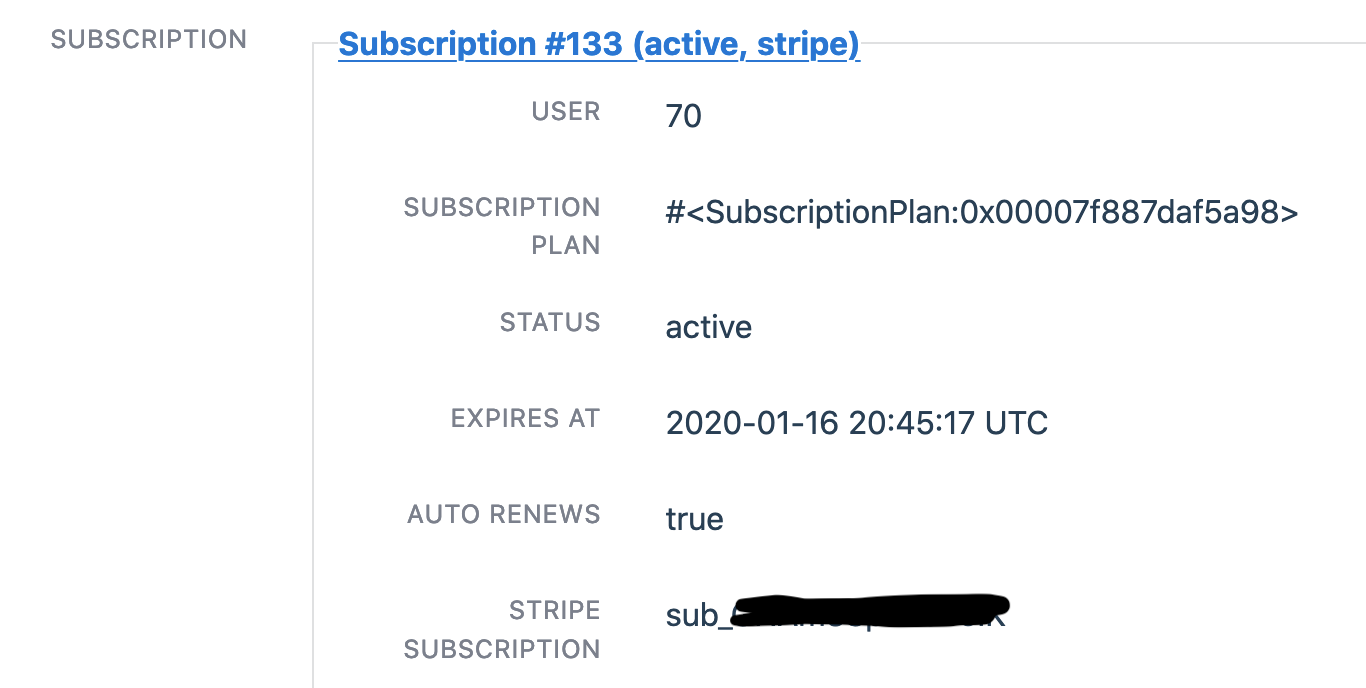Select the user ID value 70
Screen dimensions: 1366x688
pos(684,115)
